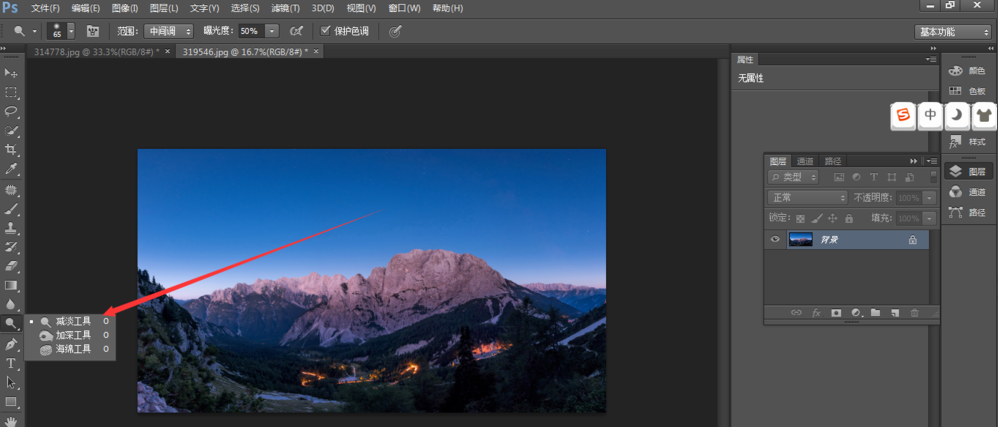Click the new layer icon in Layers panel
Viewport: 998px width, 427px height.
click(895, 313)
